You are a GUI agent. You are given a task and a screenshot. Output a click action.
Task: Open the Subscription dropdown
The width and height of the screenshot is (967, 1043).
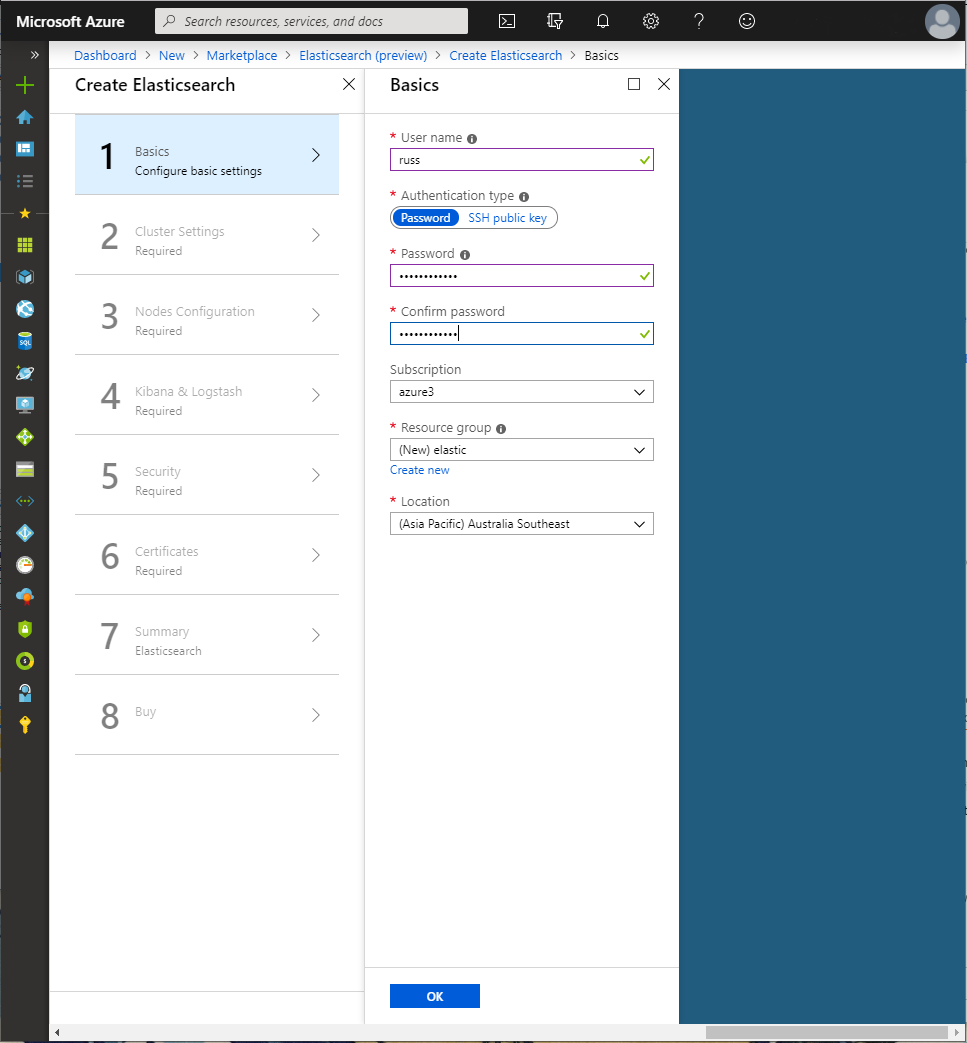(x=521, y=391)
